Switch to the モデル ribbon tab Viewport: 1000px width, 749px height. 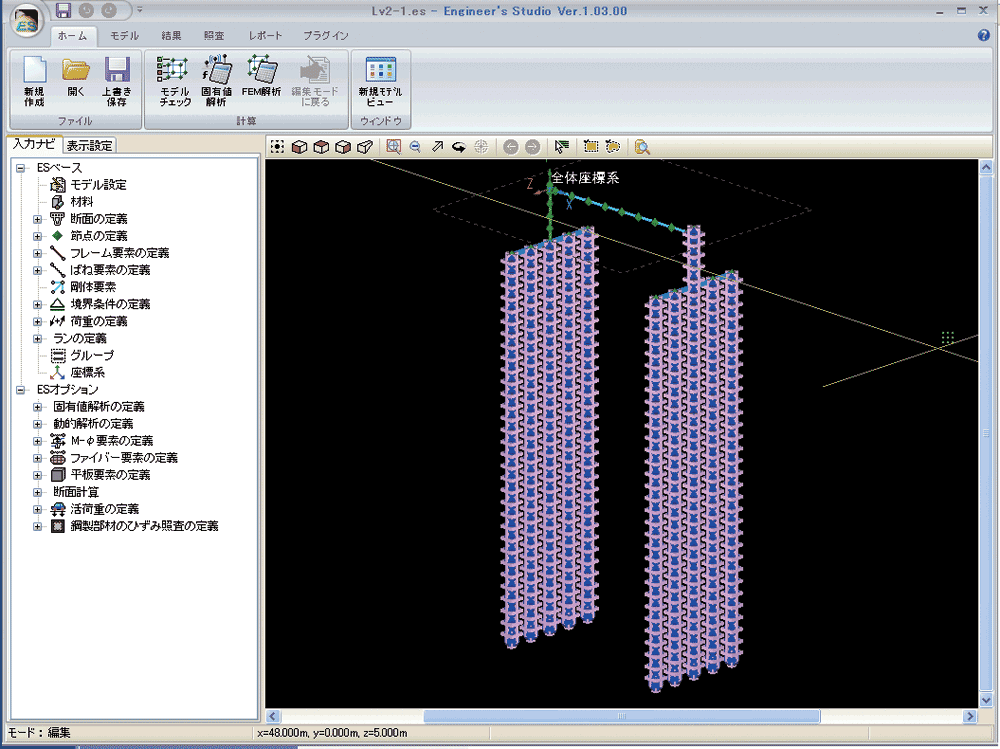pos(124,36)
